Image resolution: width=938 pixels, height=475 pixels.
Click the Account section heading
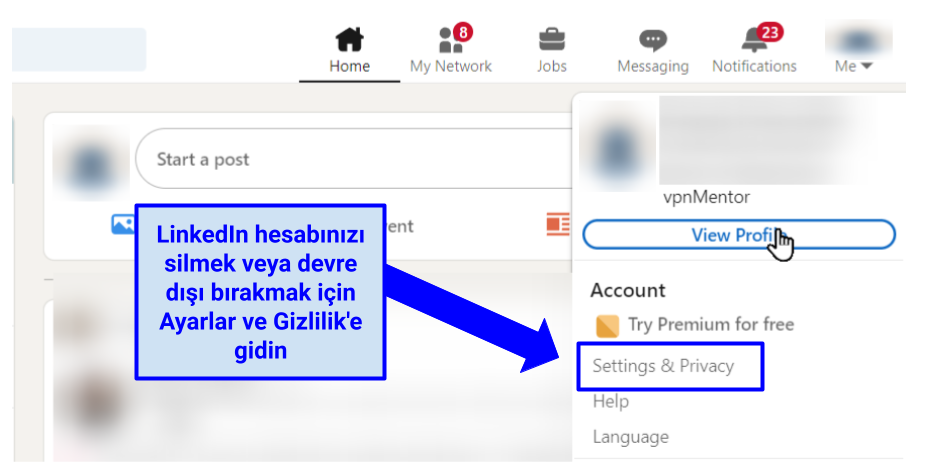coord(628,291)
